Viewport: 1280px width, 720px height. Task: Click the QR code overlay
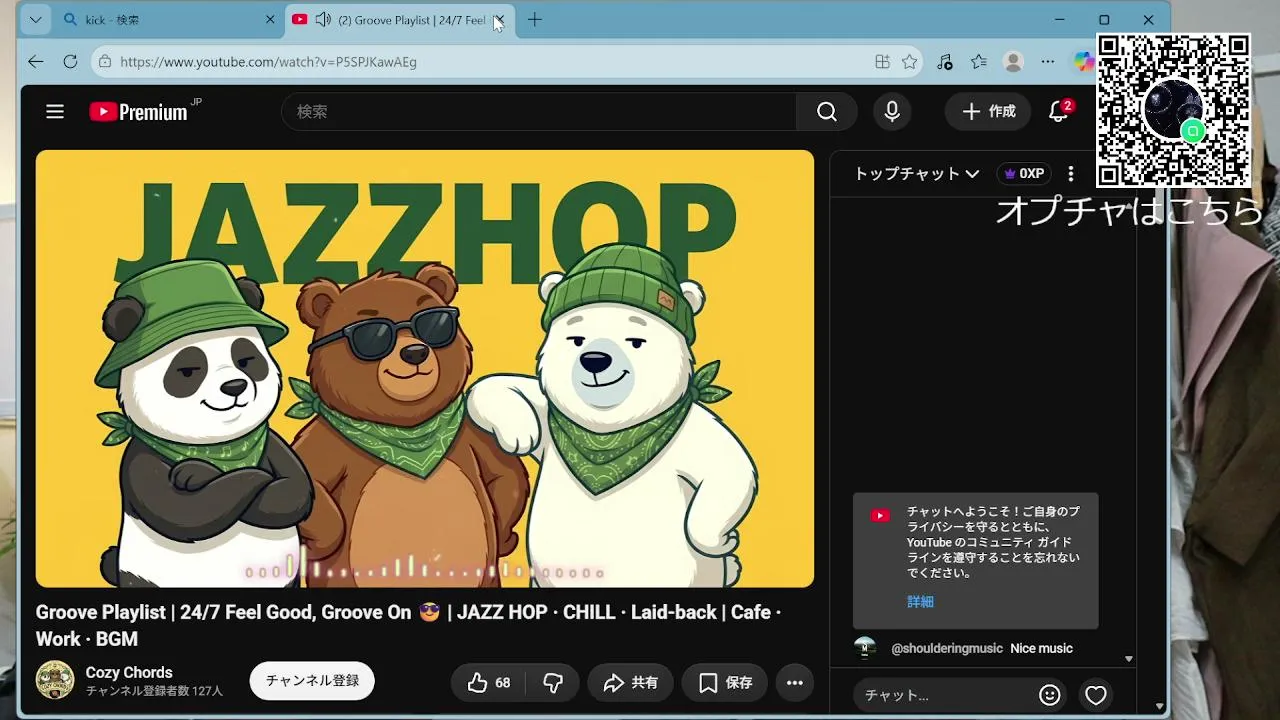1173,110
